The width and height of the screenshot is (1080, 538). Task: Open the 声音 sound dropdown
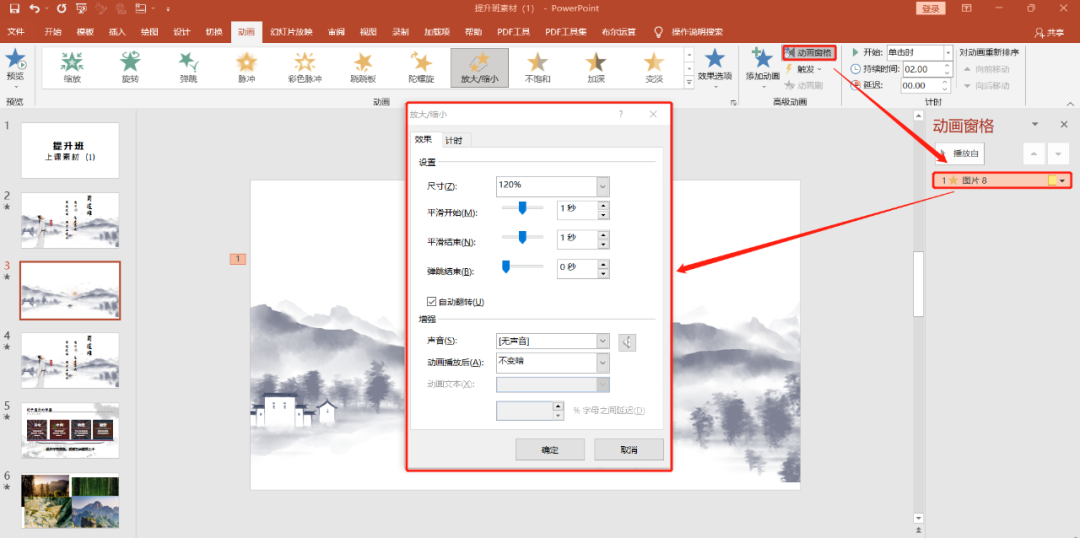pos(603,341)
